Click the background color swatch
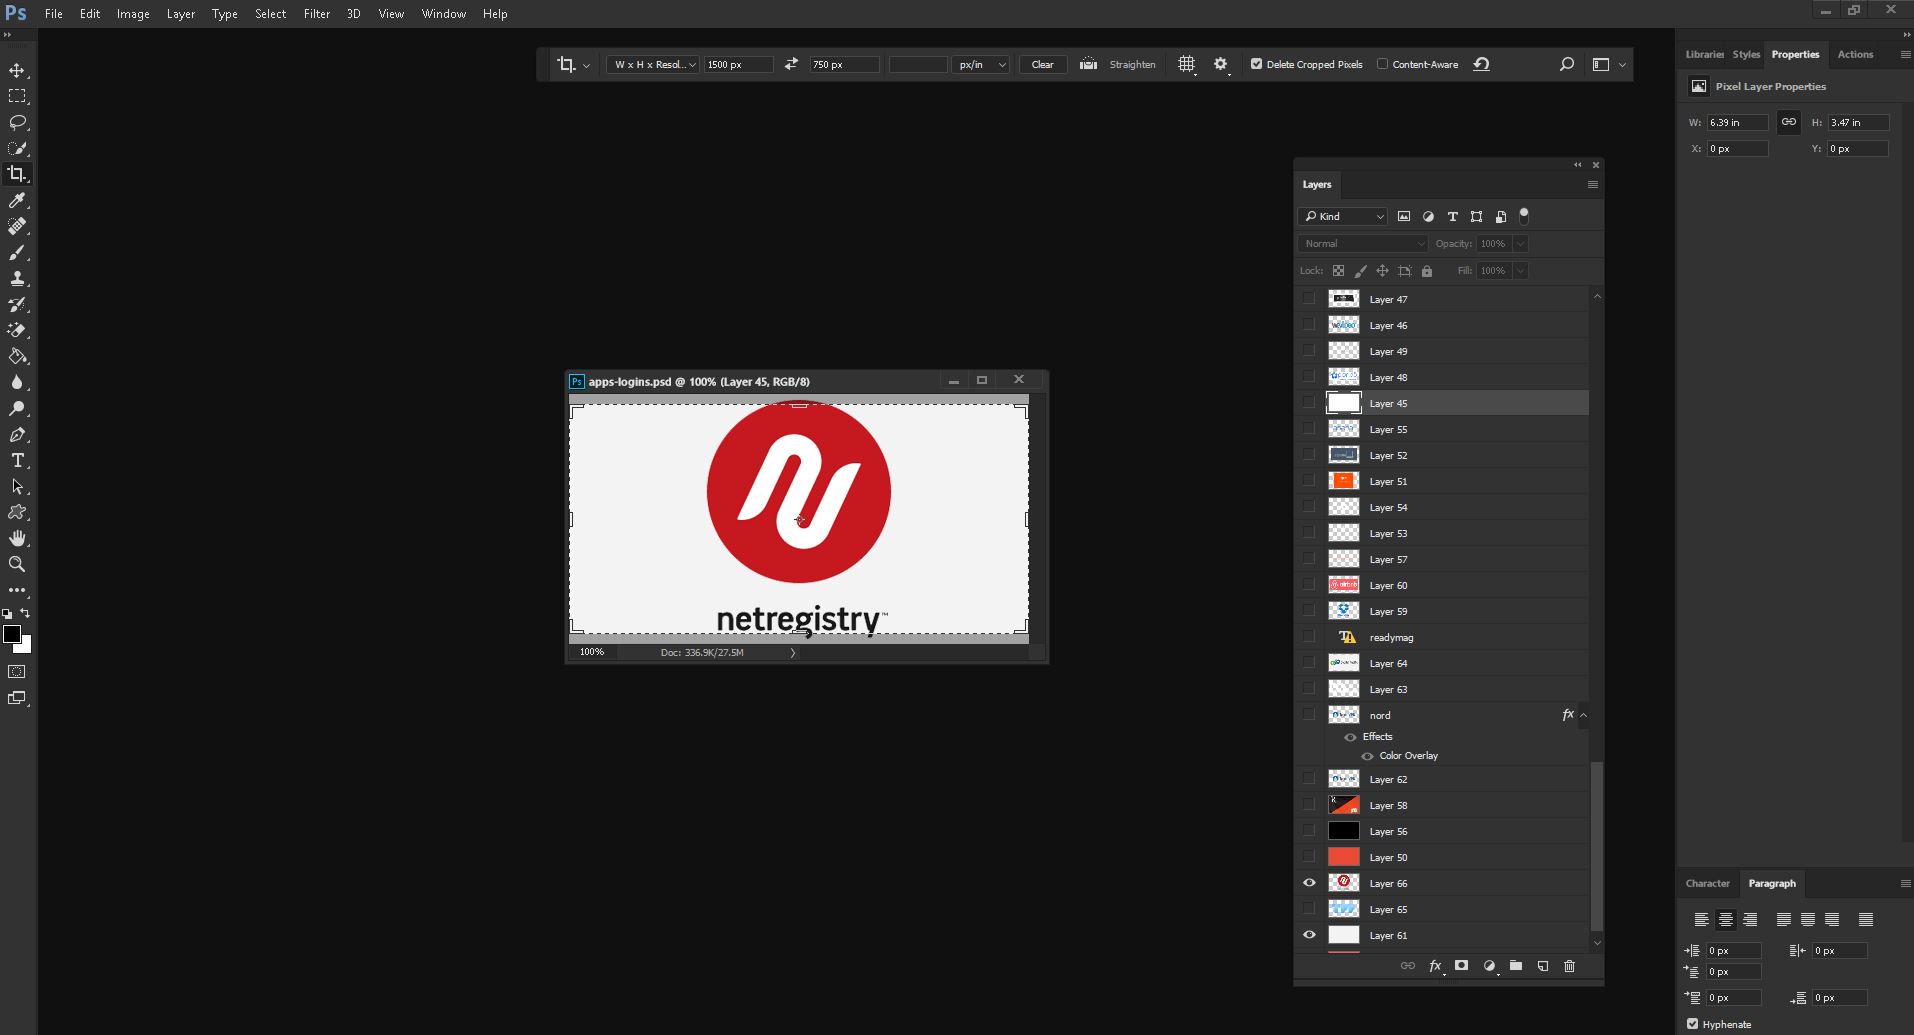This screenshot has width=1914, height=1035. (x=25, y=647)
